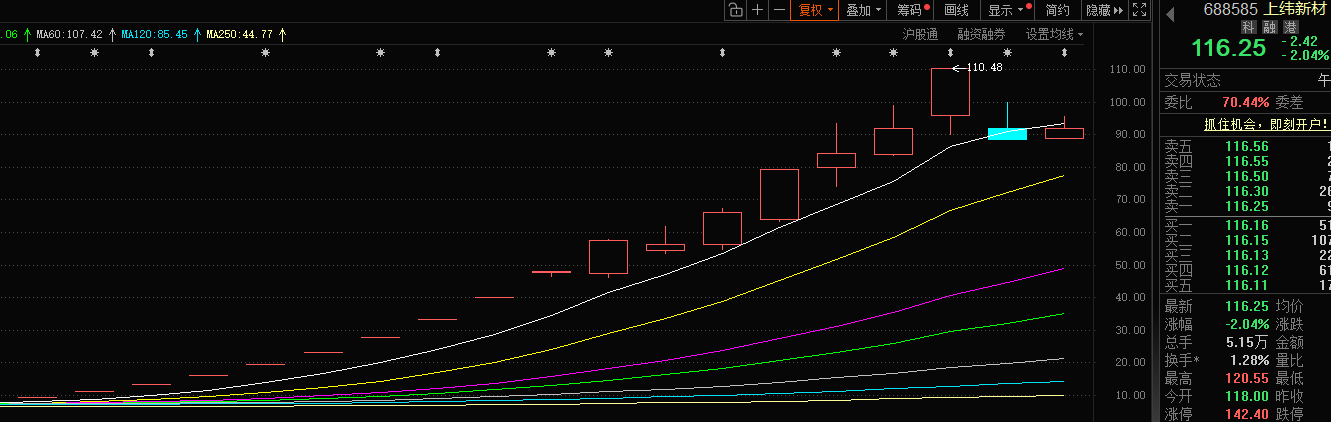Open the 复权 dropdown

[814, 10]
